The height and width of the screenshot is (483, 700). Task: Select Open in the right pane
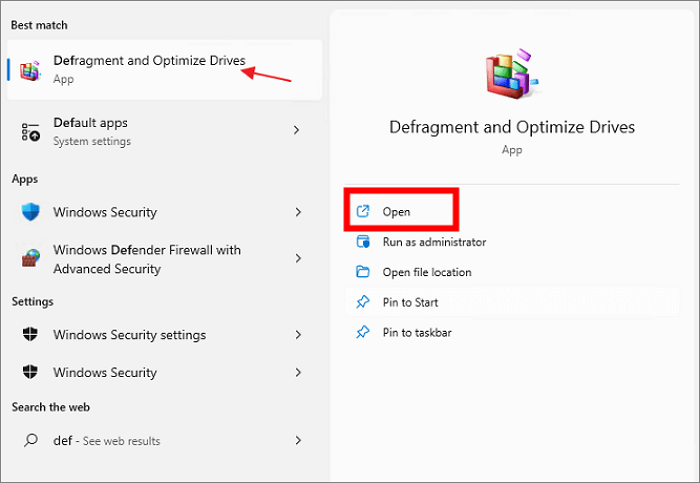tap(396, 212)
